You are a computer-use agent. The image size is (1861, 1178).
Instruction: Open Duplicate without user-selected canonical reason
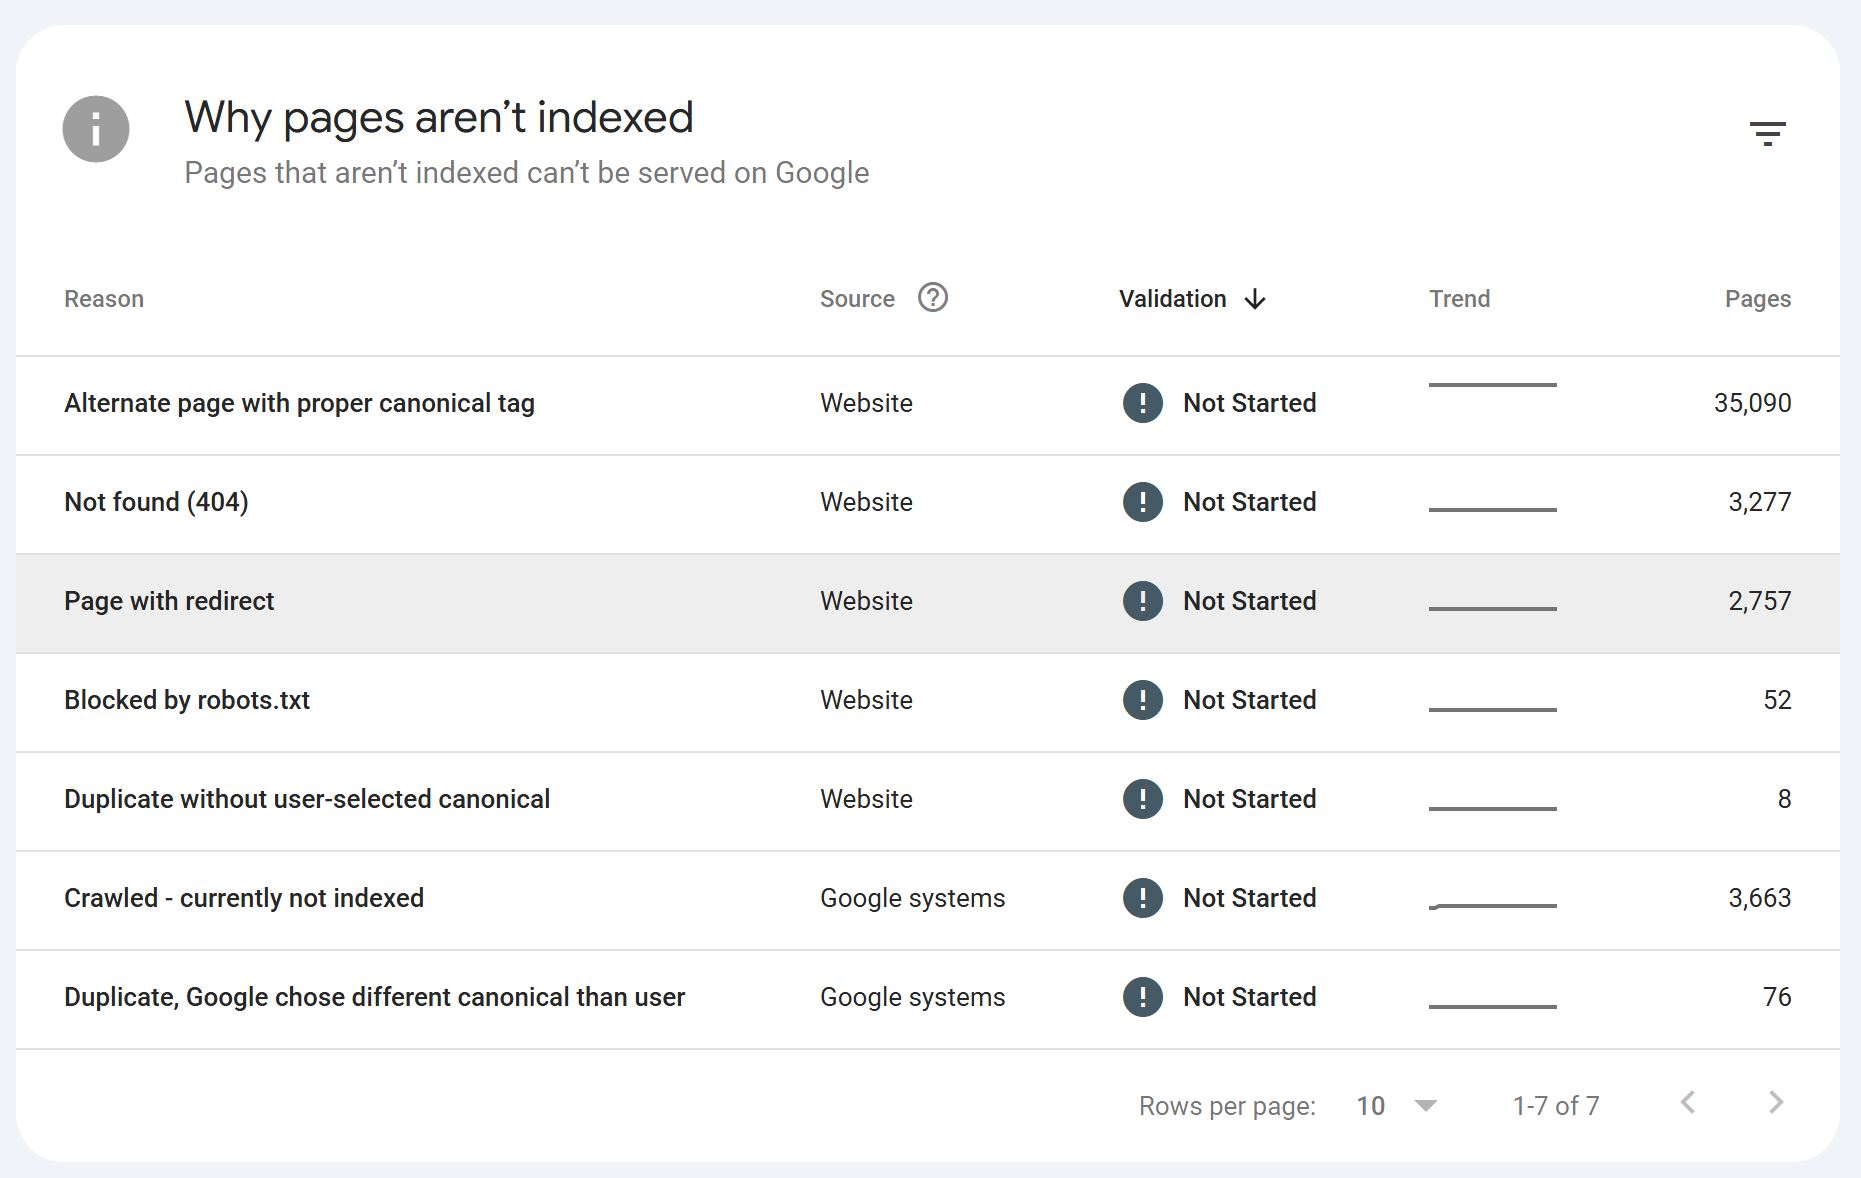click(307, 799)
